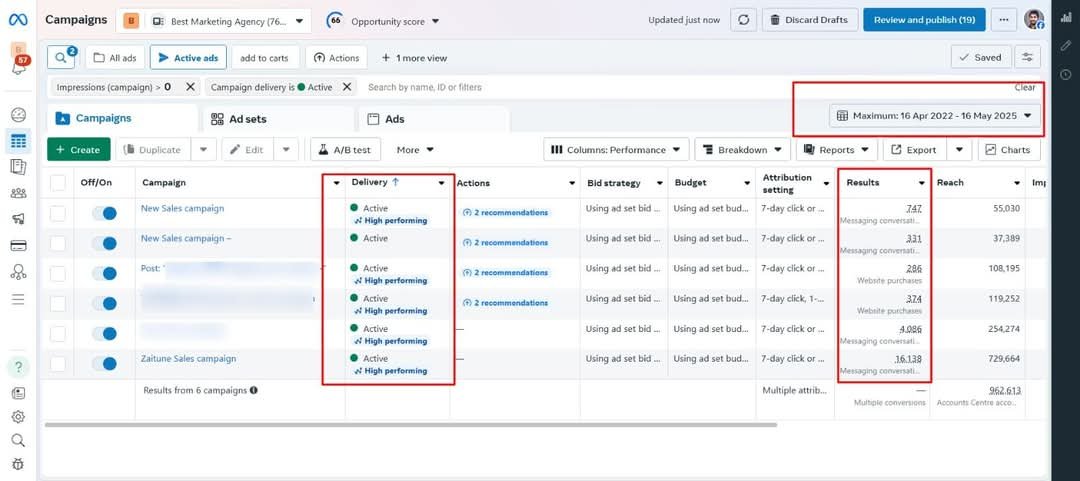Click the megaphone advertising icon in sidebar
The height and width of the screenshot is (481, 1080).
click(x=18, y=219)
